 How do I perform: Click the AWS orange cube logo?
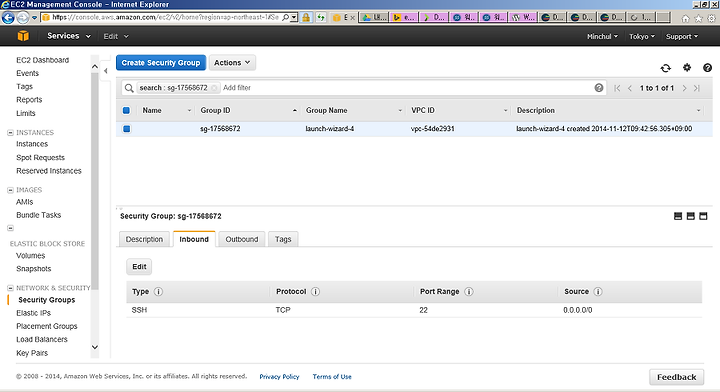pos(23,36)
